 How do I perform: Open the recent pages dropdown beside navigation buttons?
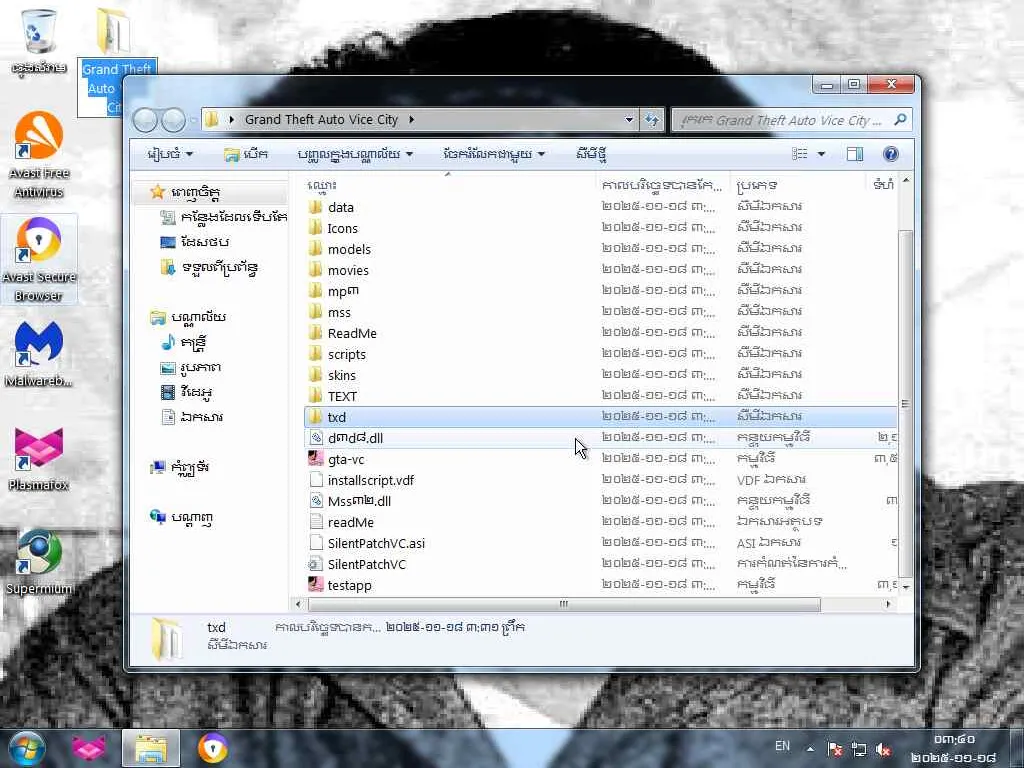point(193,120)
